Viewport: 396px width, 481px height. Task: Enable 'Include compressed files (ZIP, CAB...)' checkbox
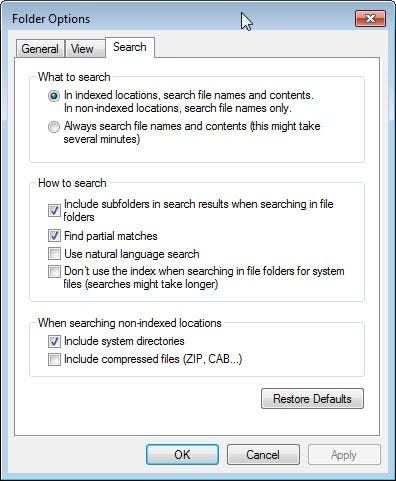tap(54, 359)
